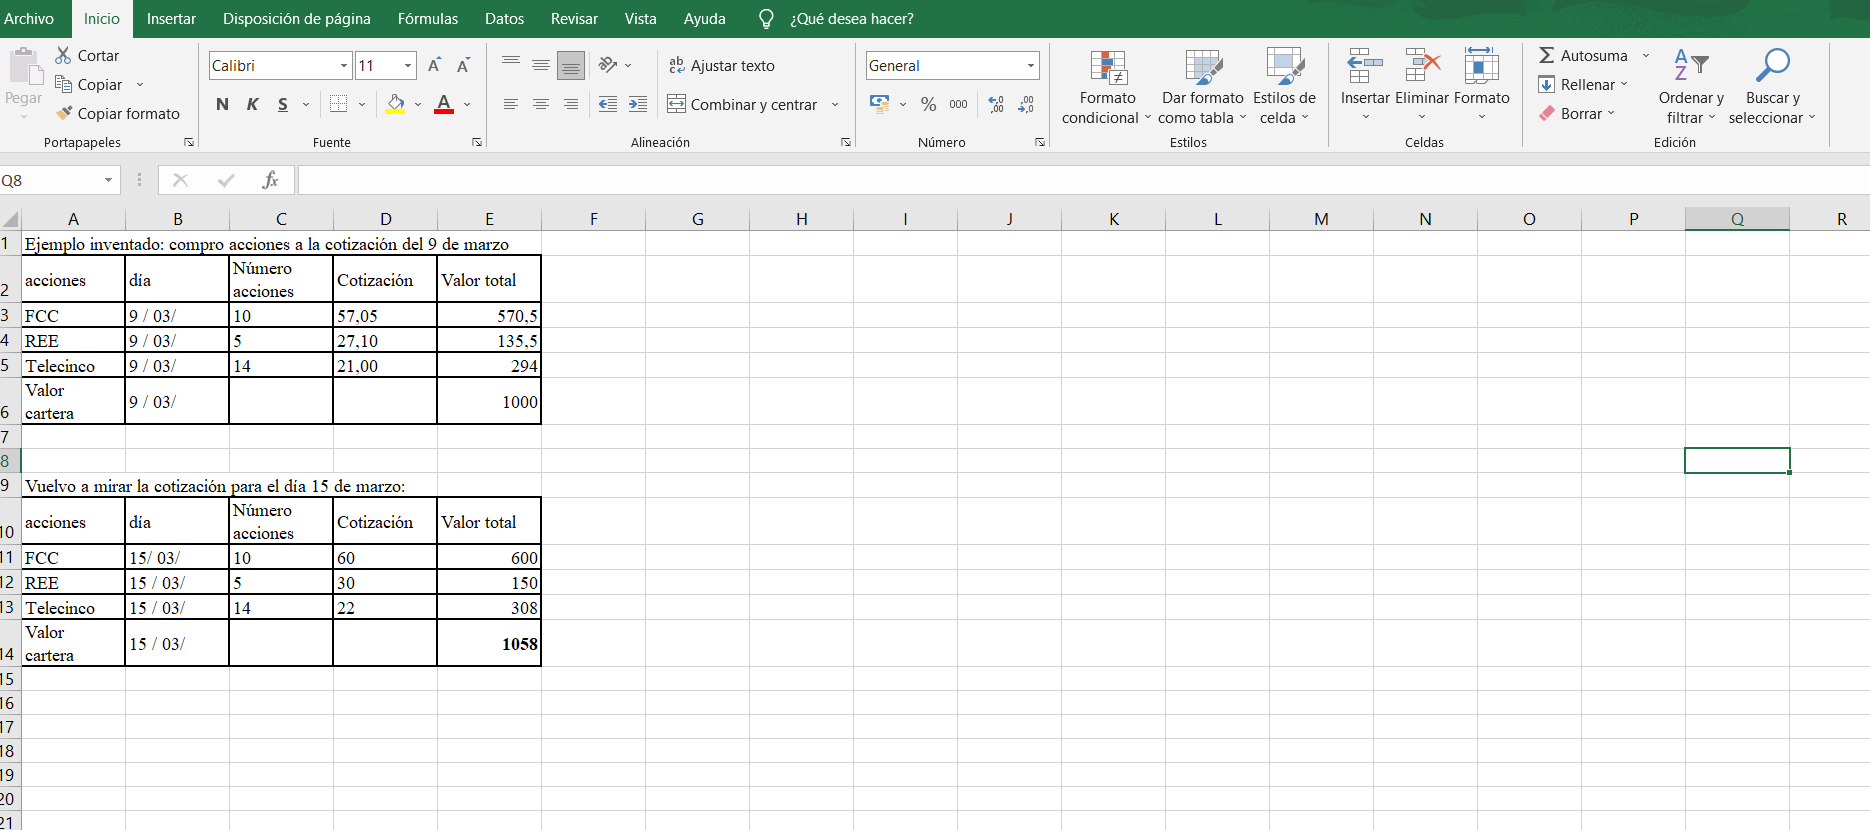Apply the thousands separator style
Image resolution: width=1870 pixels, height=830 pixels.
(x=958, y=104)
